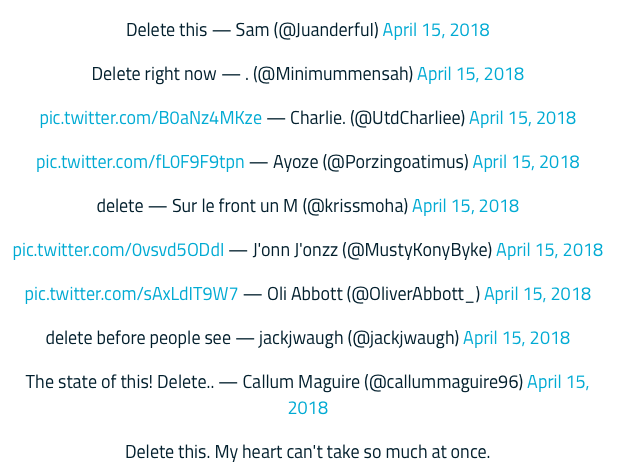Open the April 15, 2018 link after @Juanderful
Viewport: 617px width, 471px height.
point(436,30)
